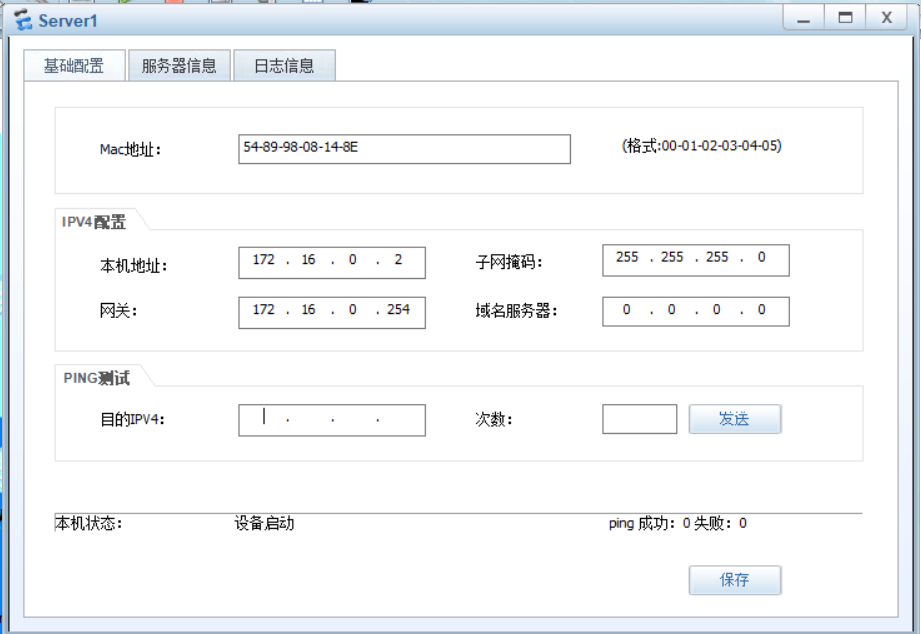Maximize the Server1 window
Screen dimensions: 921x634
[x=845, y=18]
